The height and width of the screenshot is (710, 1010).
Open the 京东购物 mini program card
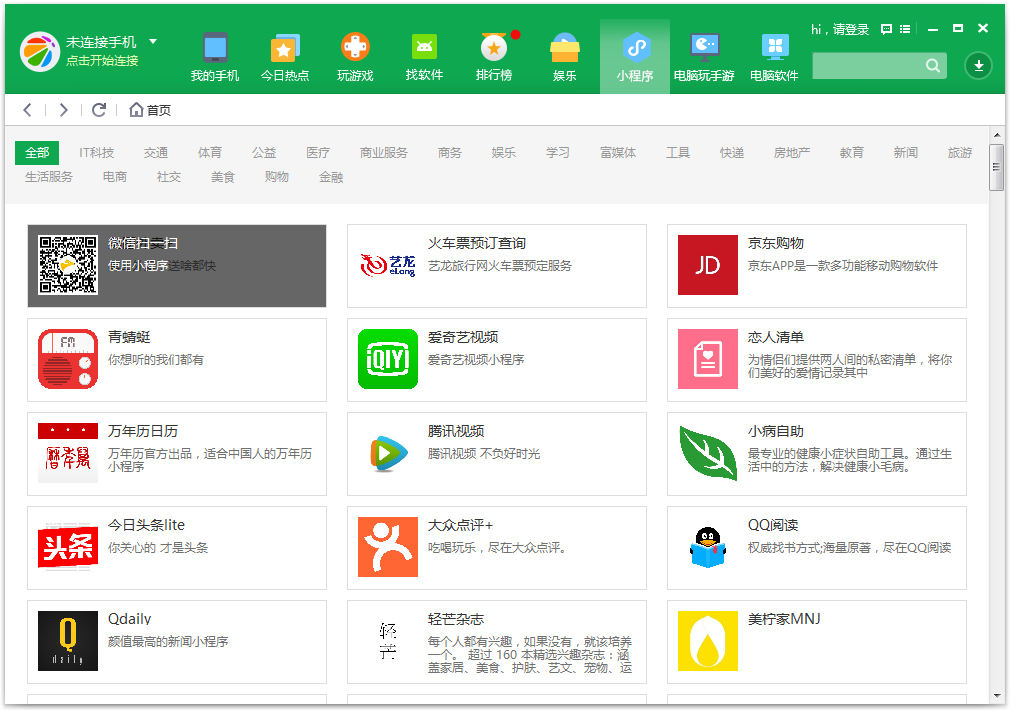pos(816,266)
